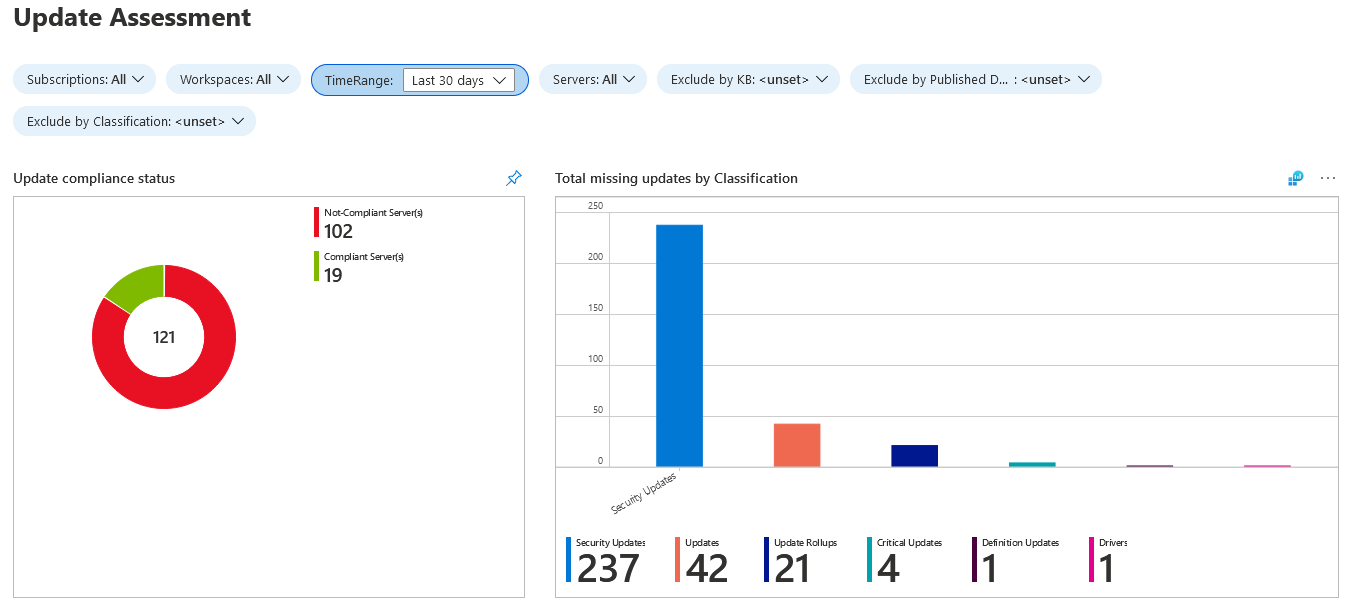The width and height of the screenshot is (1357, 610).
Task: Click the 200 y-axis value
Action: [595, 257]
